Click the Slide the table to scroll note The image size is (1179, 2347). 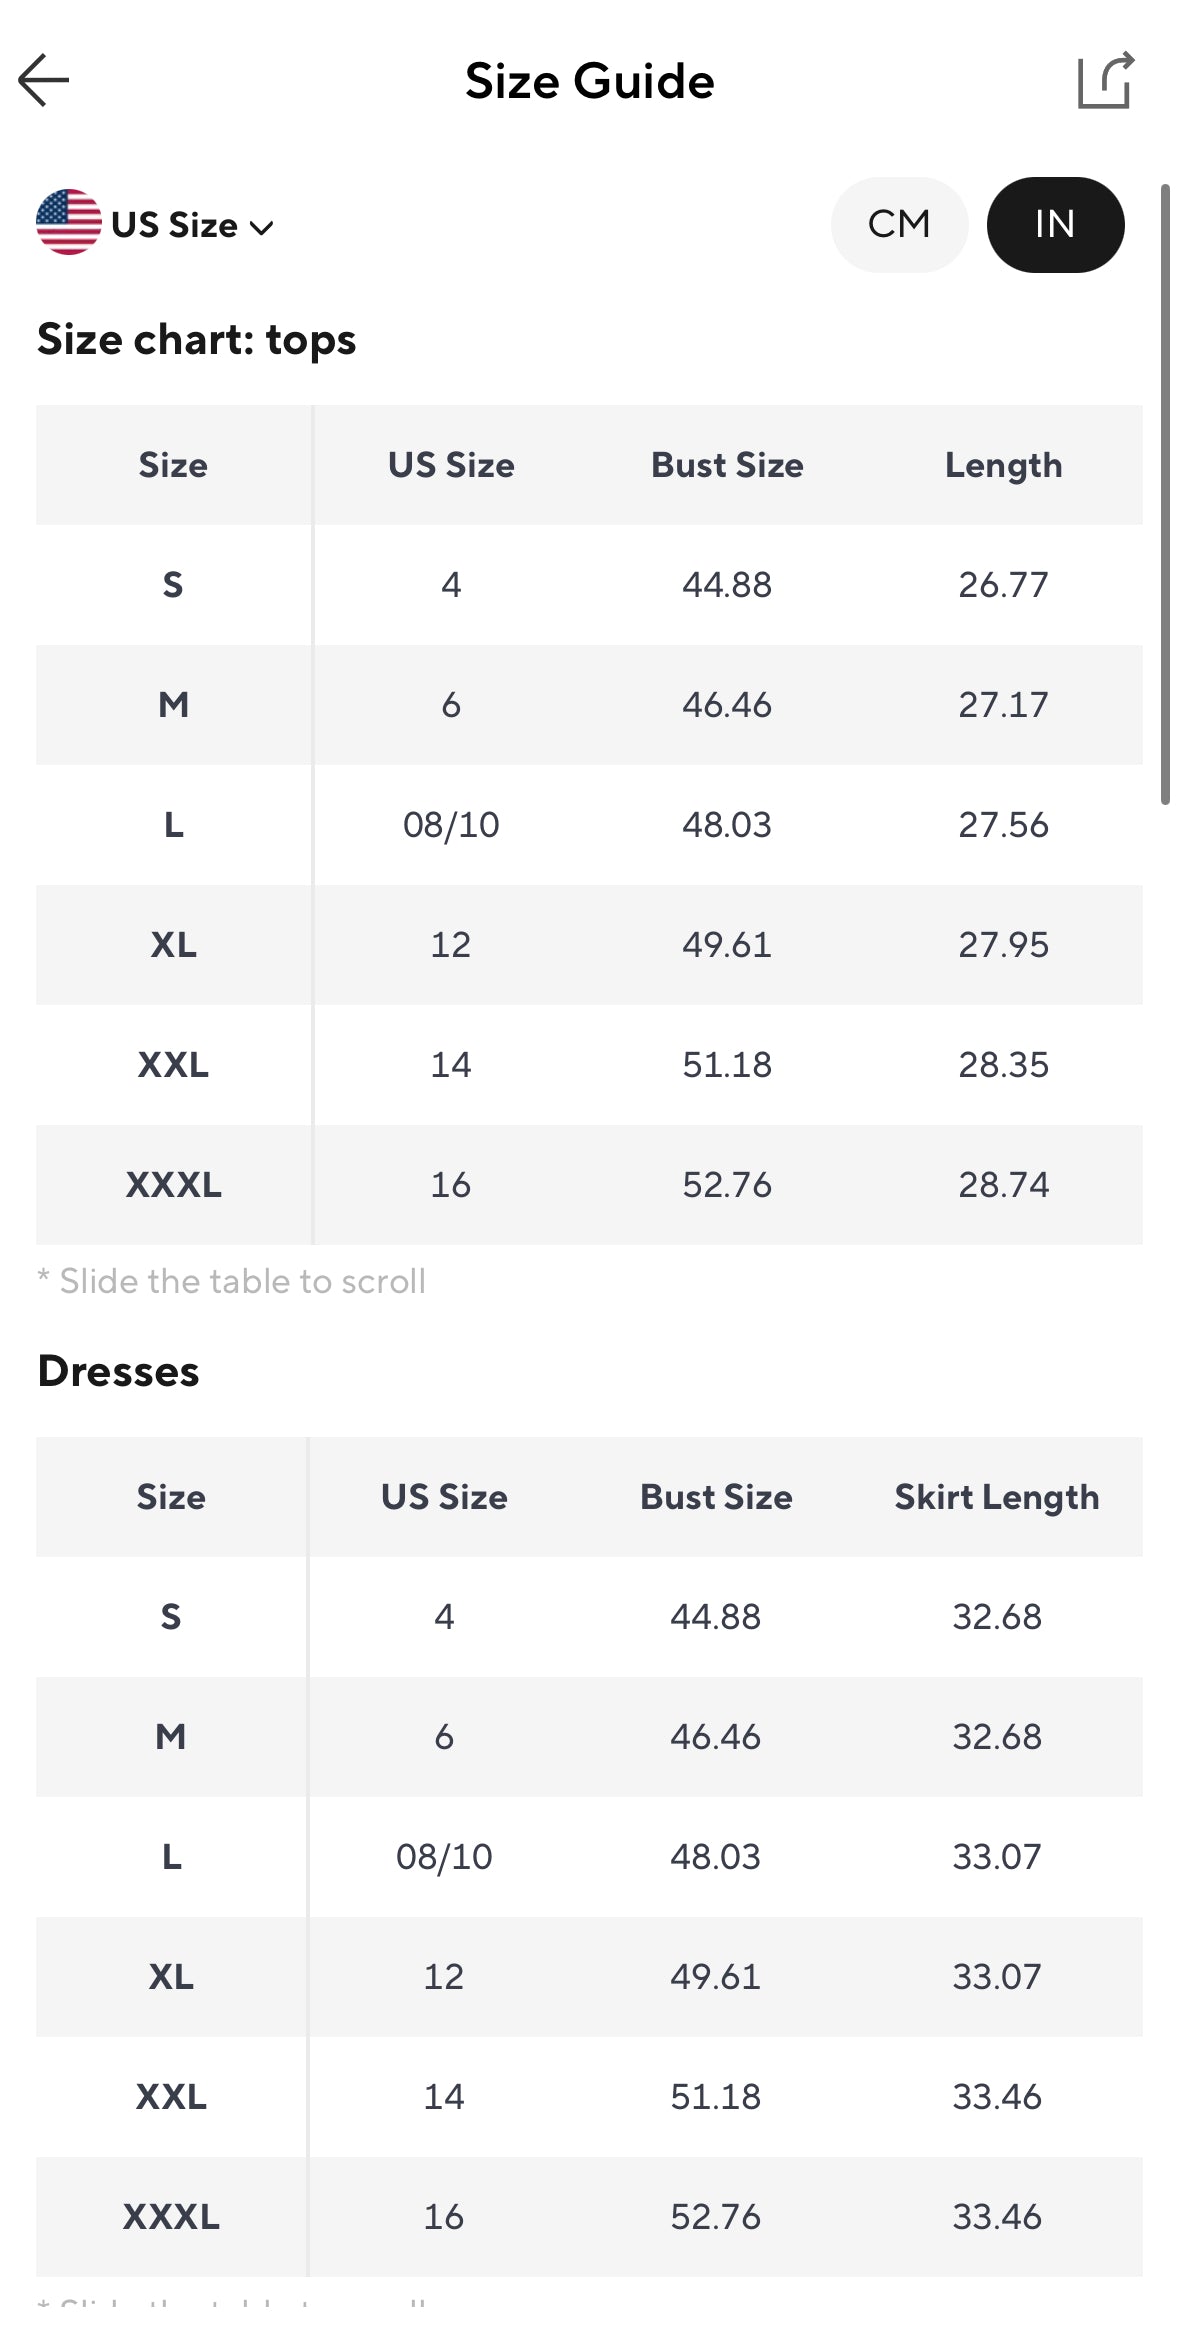tap(232, 1281)
